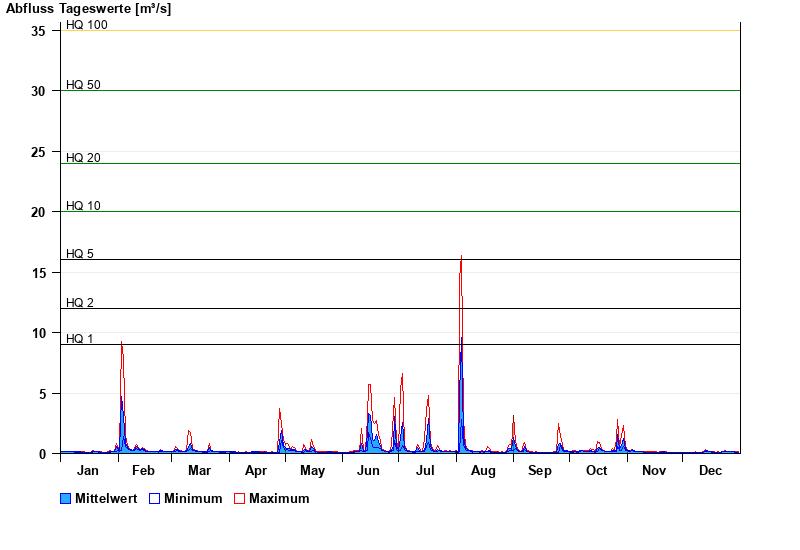Select the Aug month axis label
Image resolution: width=800 pixels, height=550 pixels.
pyautogui.click(x=483, y=471)
